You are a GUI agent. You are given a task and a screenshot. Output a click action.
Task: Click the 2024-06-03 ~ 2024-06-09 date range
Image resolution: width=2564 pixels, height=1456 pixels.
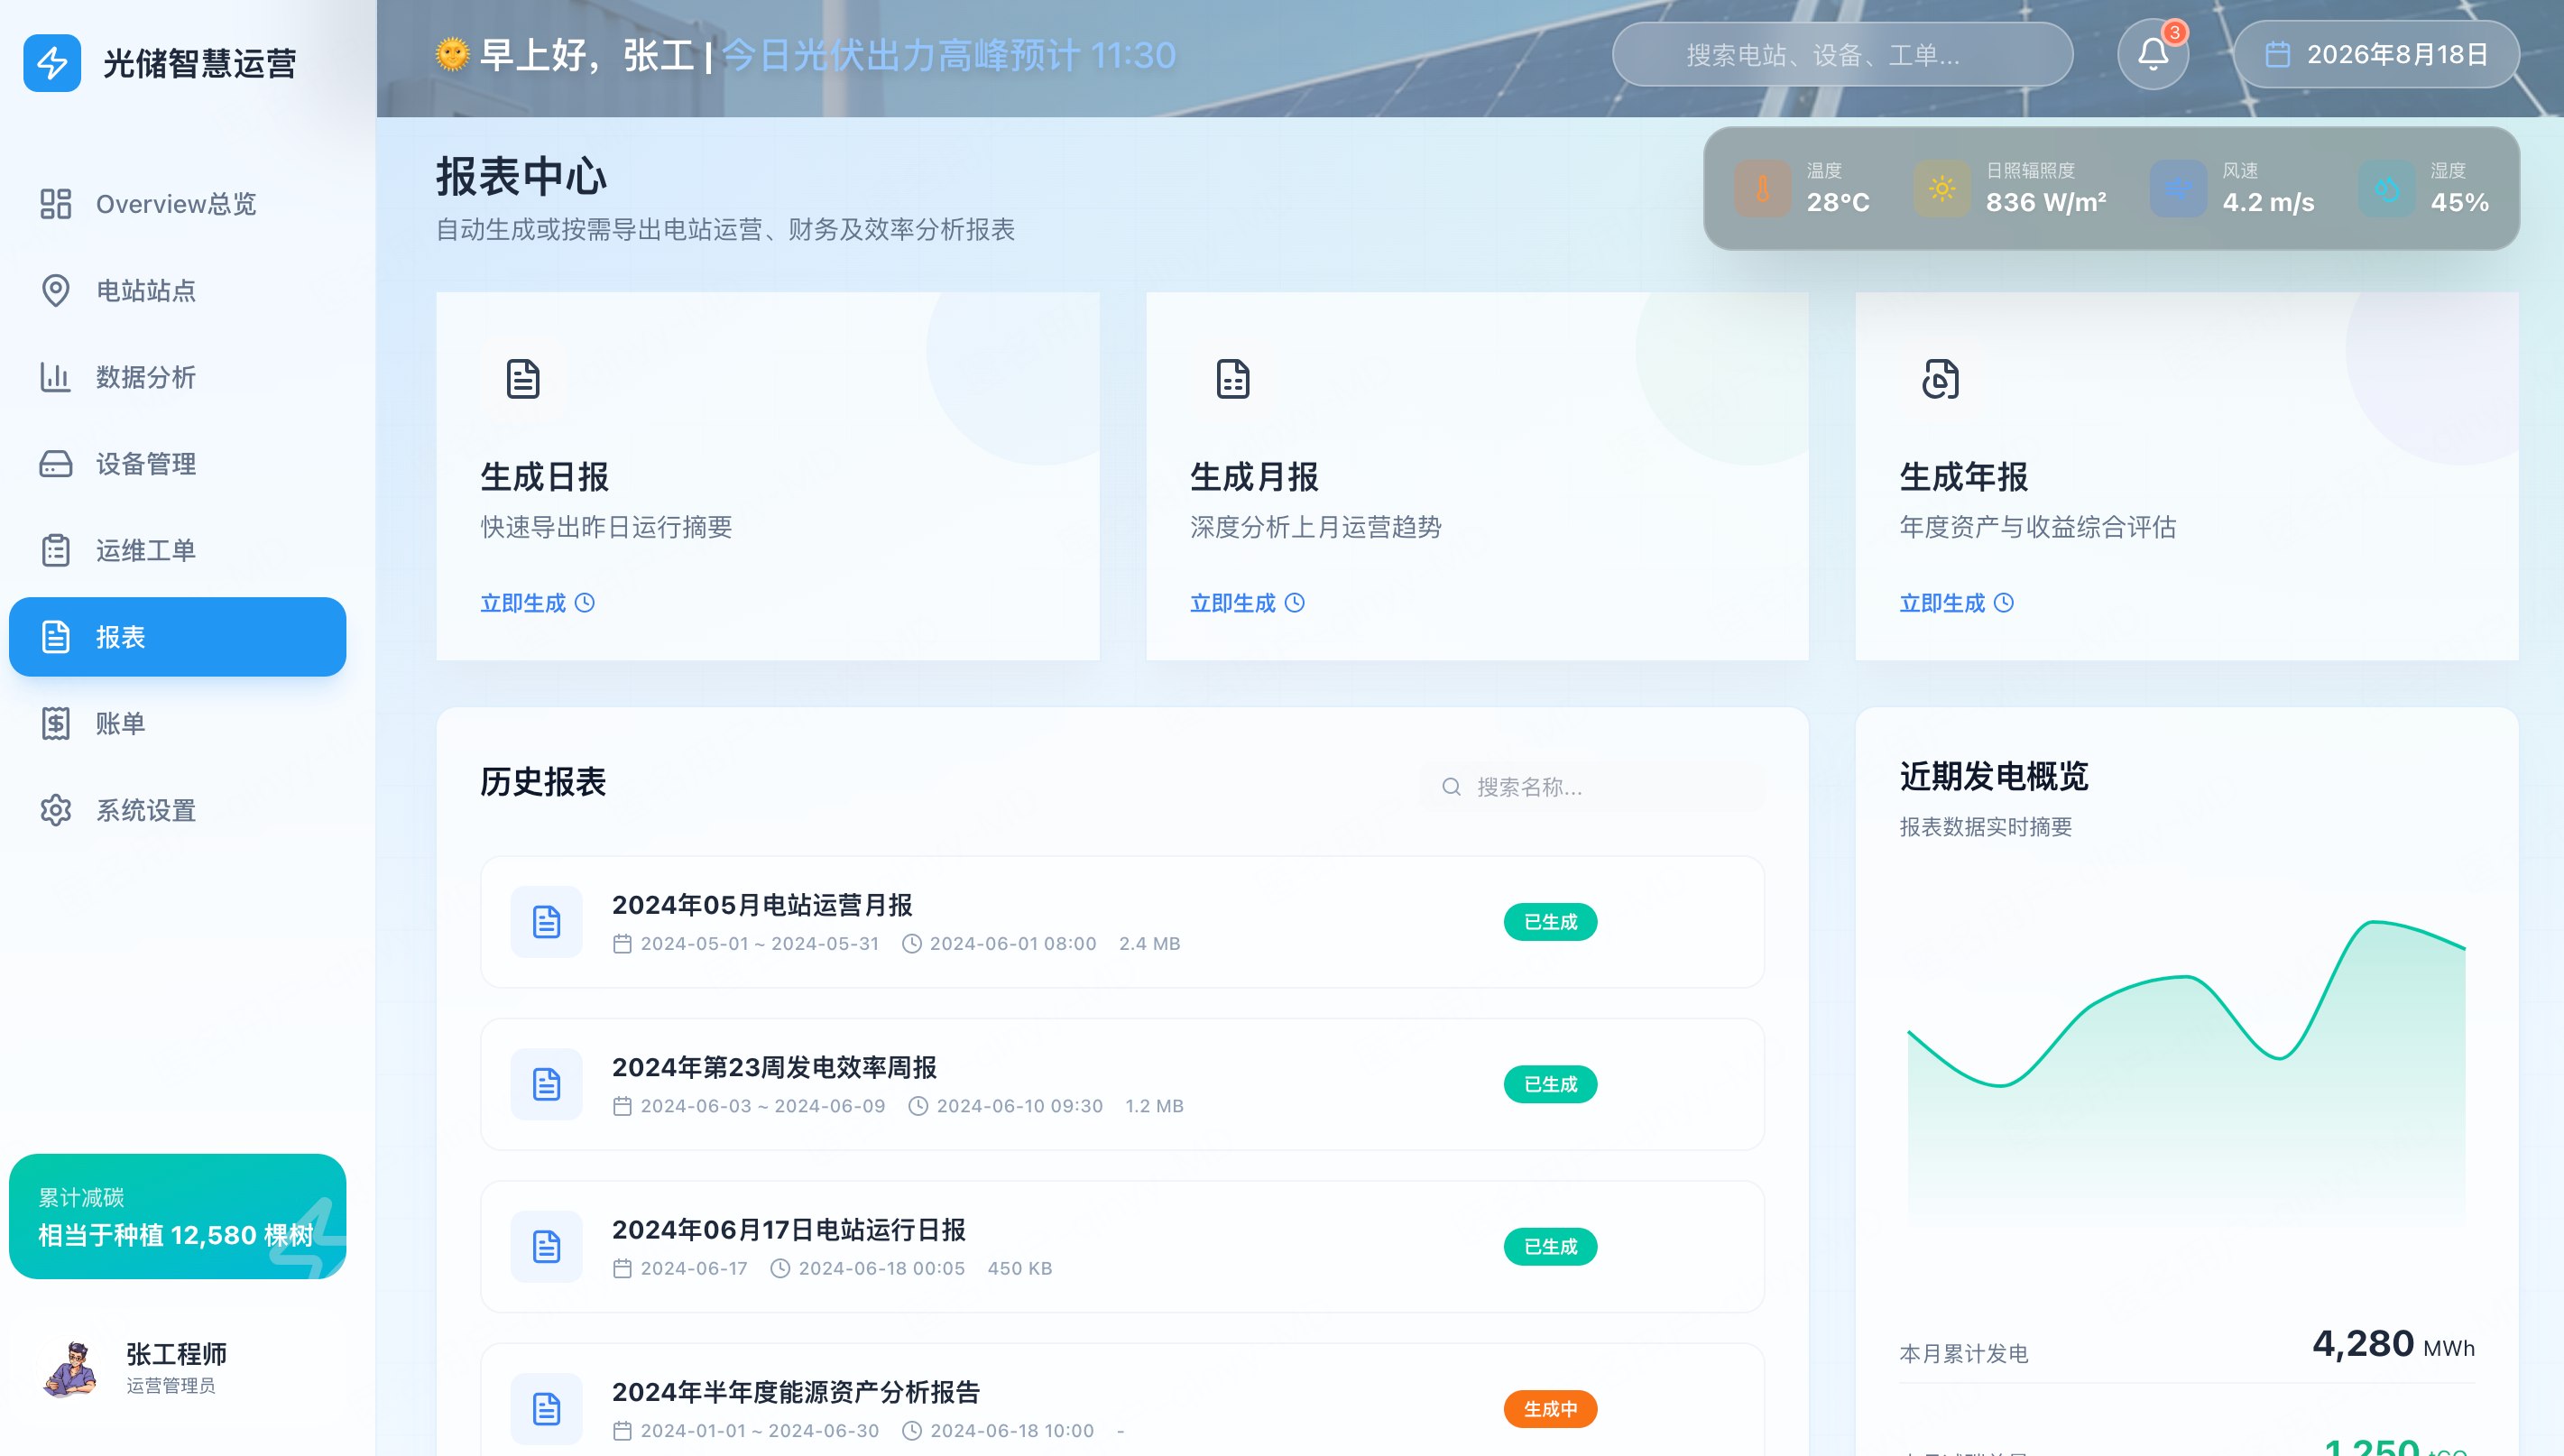(x=763, y=1106)
